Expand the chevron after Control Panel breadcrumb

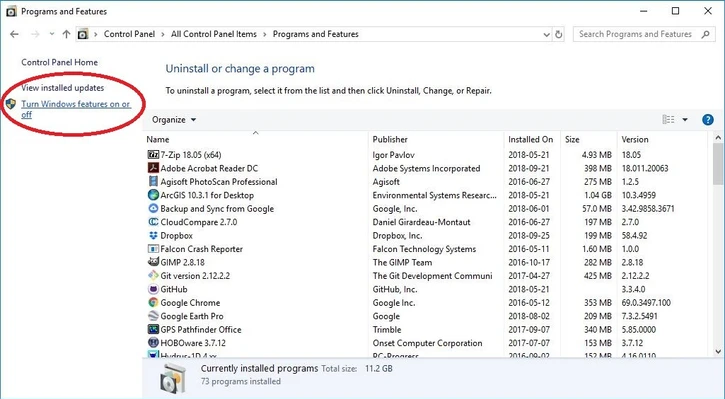(x=163, y=34)
